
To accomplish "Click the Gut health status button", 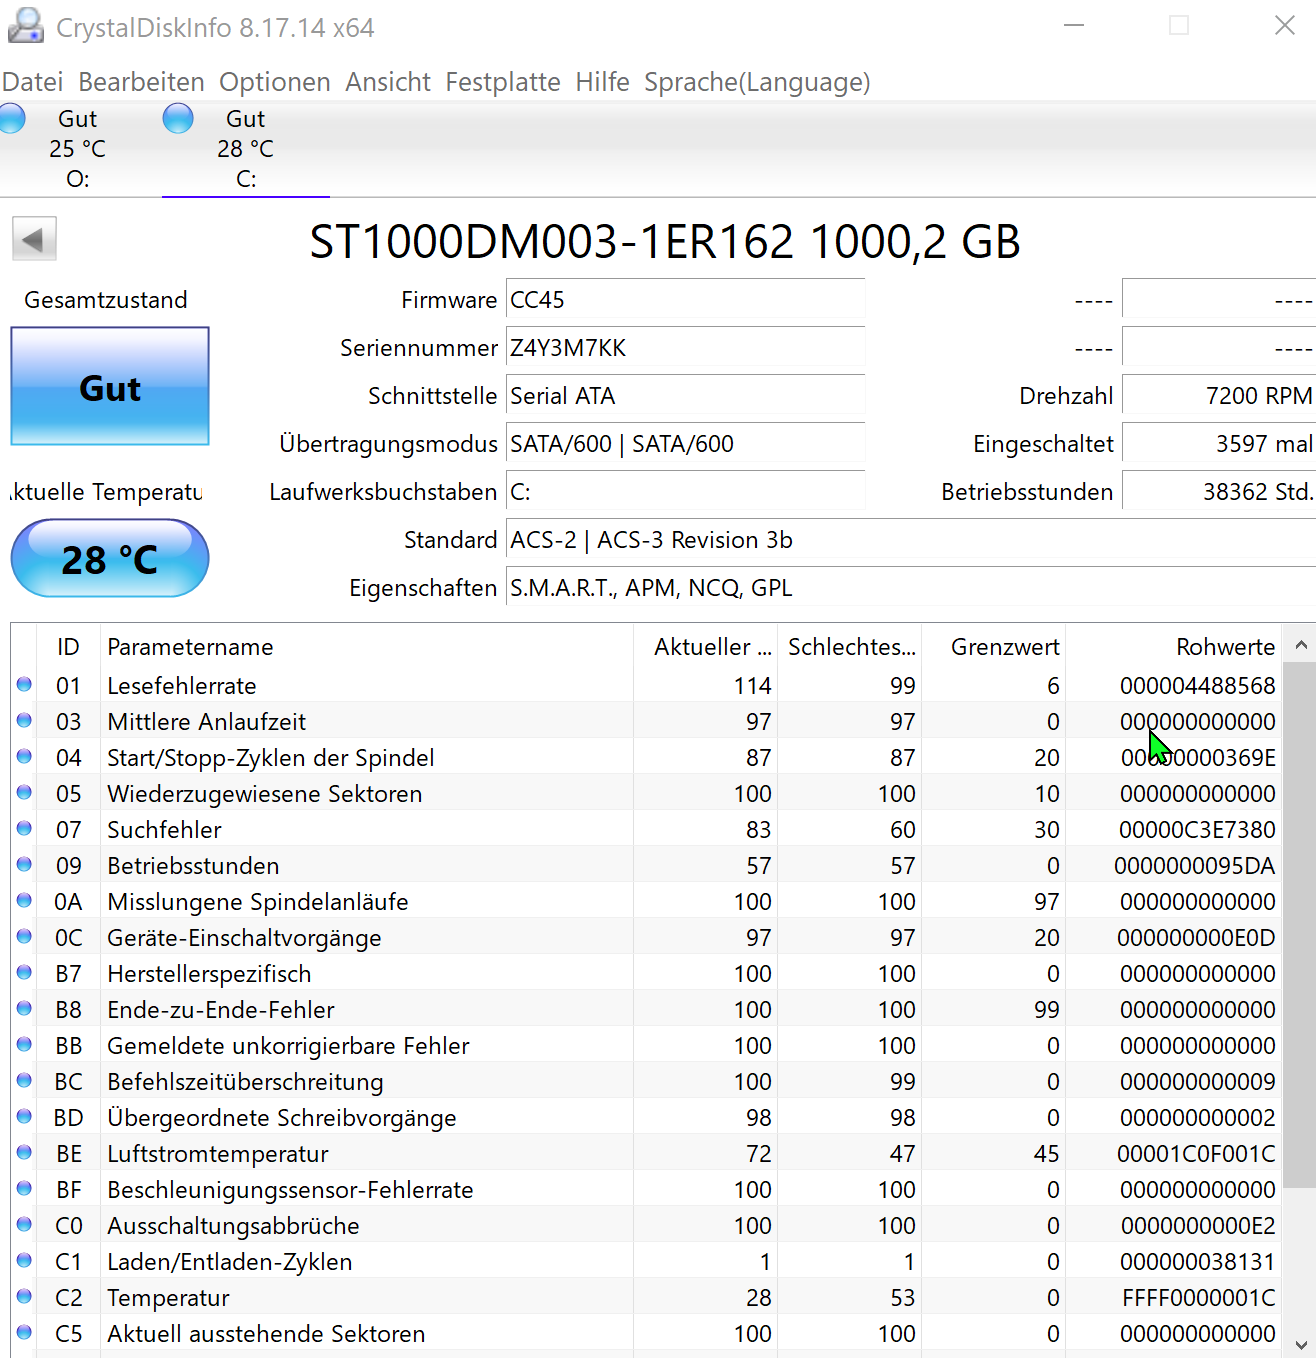I will [110, 386].
